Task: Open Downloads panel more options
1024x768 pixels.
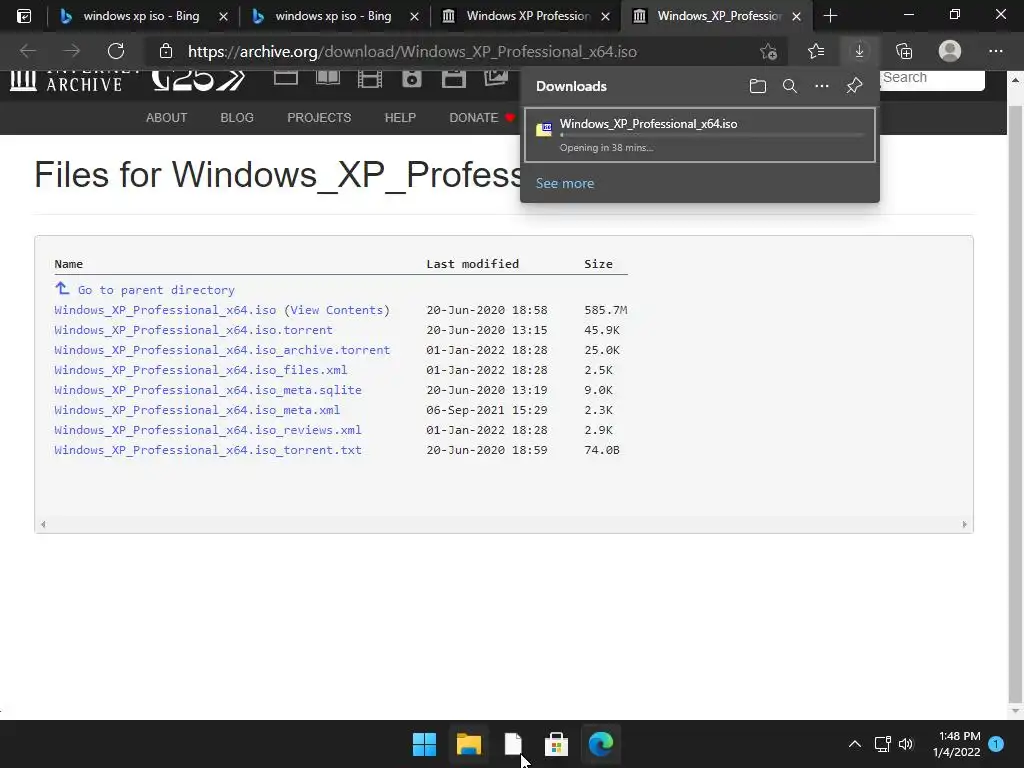Action: 822,86
